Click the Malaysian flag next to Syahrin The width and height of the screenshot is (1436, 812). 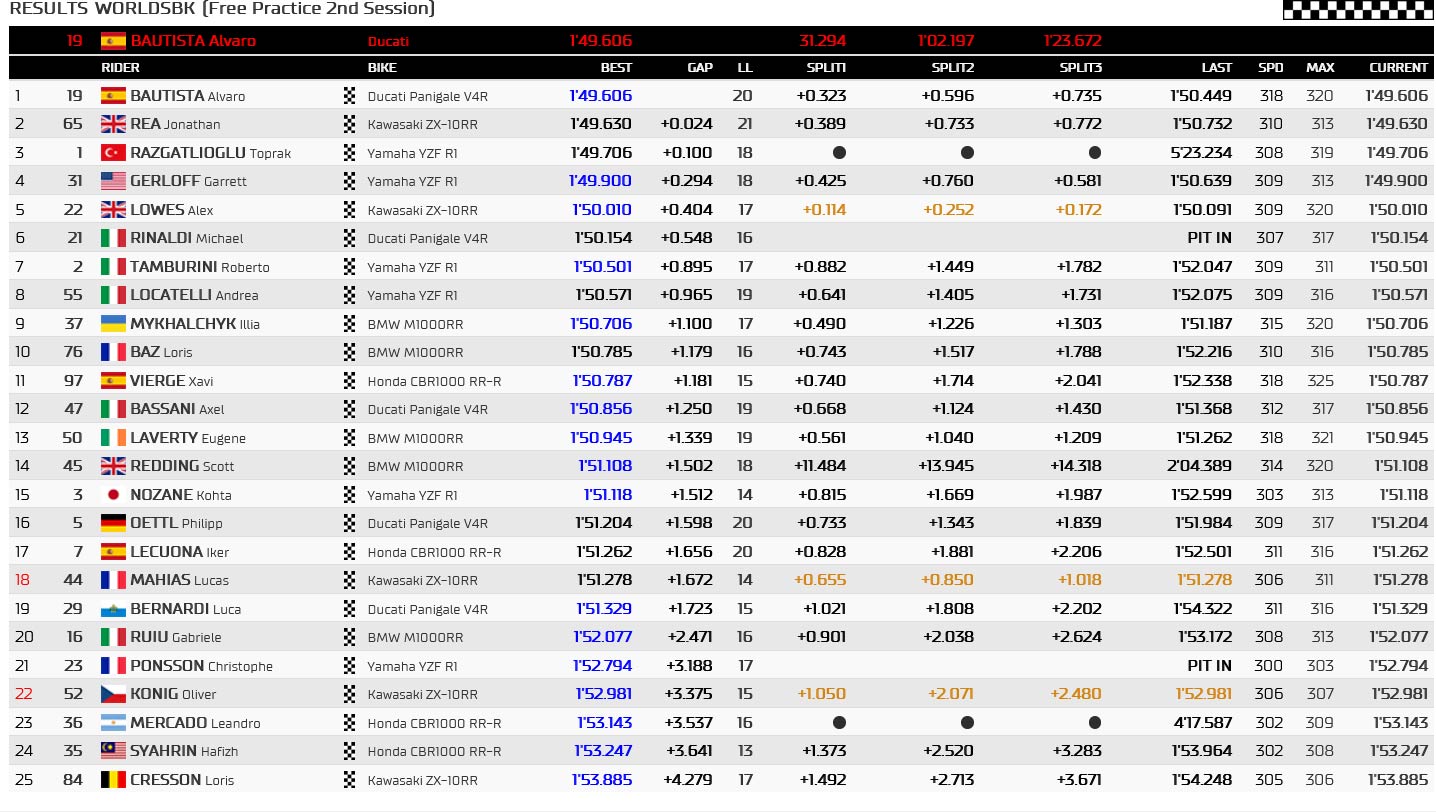pyautogui.click(x=113, y=751)
